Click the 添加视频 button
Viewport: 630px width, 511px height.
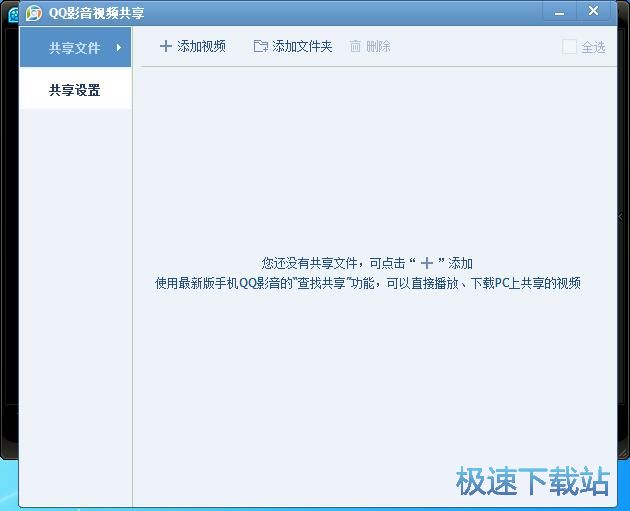(x=193, y=47)
